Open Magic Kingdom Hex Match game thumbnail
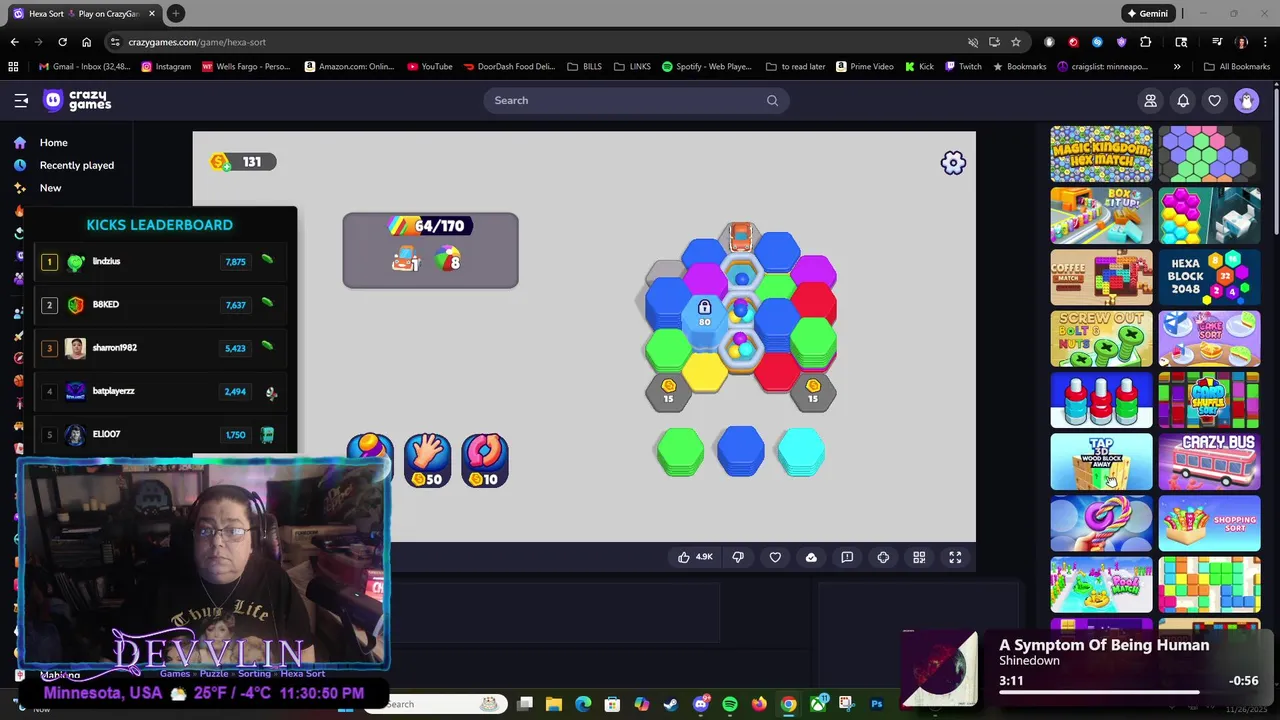The image size is (1280, 720). [1101, 154]
